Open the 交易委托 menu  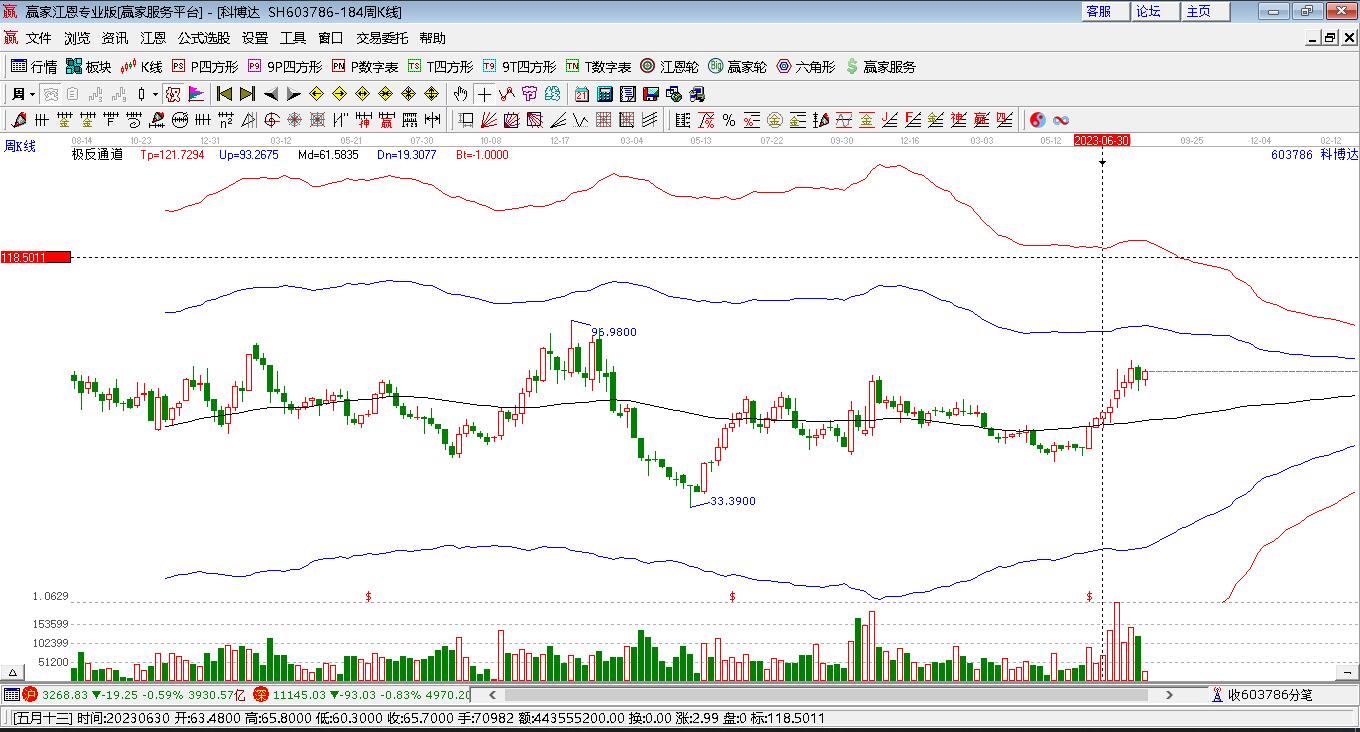[382, 38]
